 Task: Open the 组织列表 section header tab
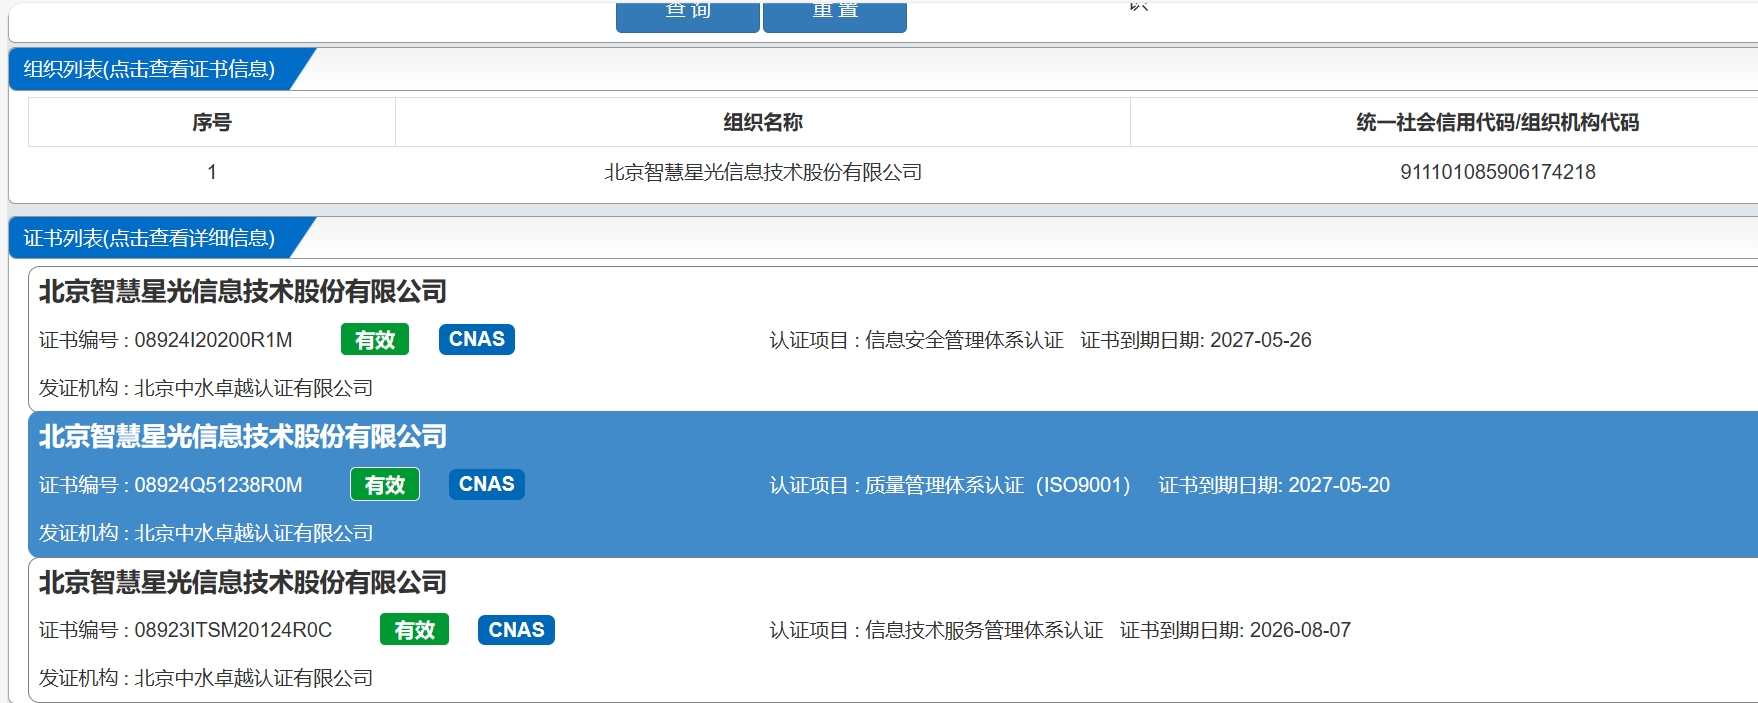coord(150,69)
